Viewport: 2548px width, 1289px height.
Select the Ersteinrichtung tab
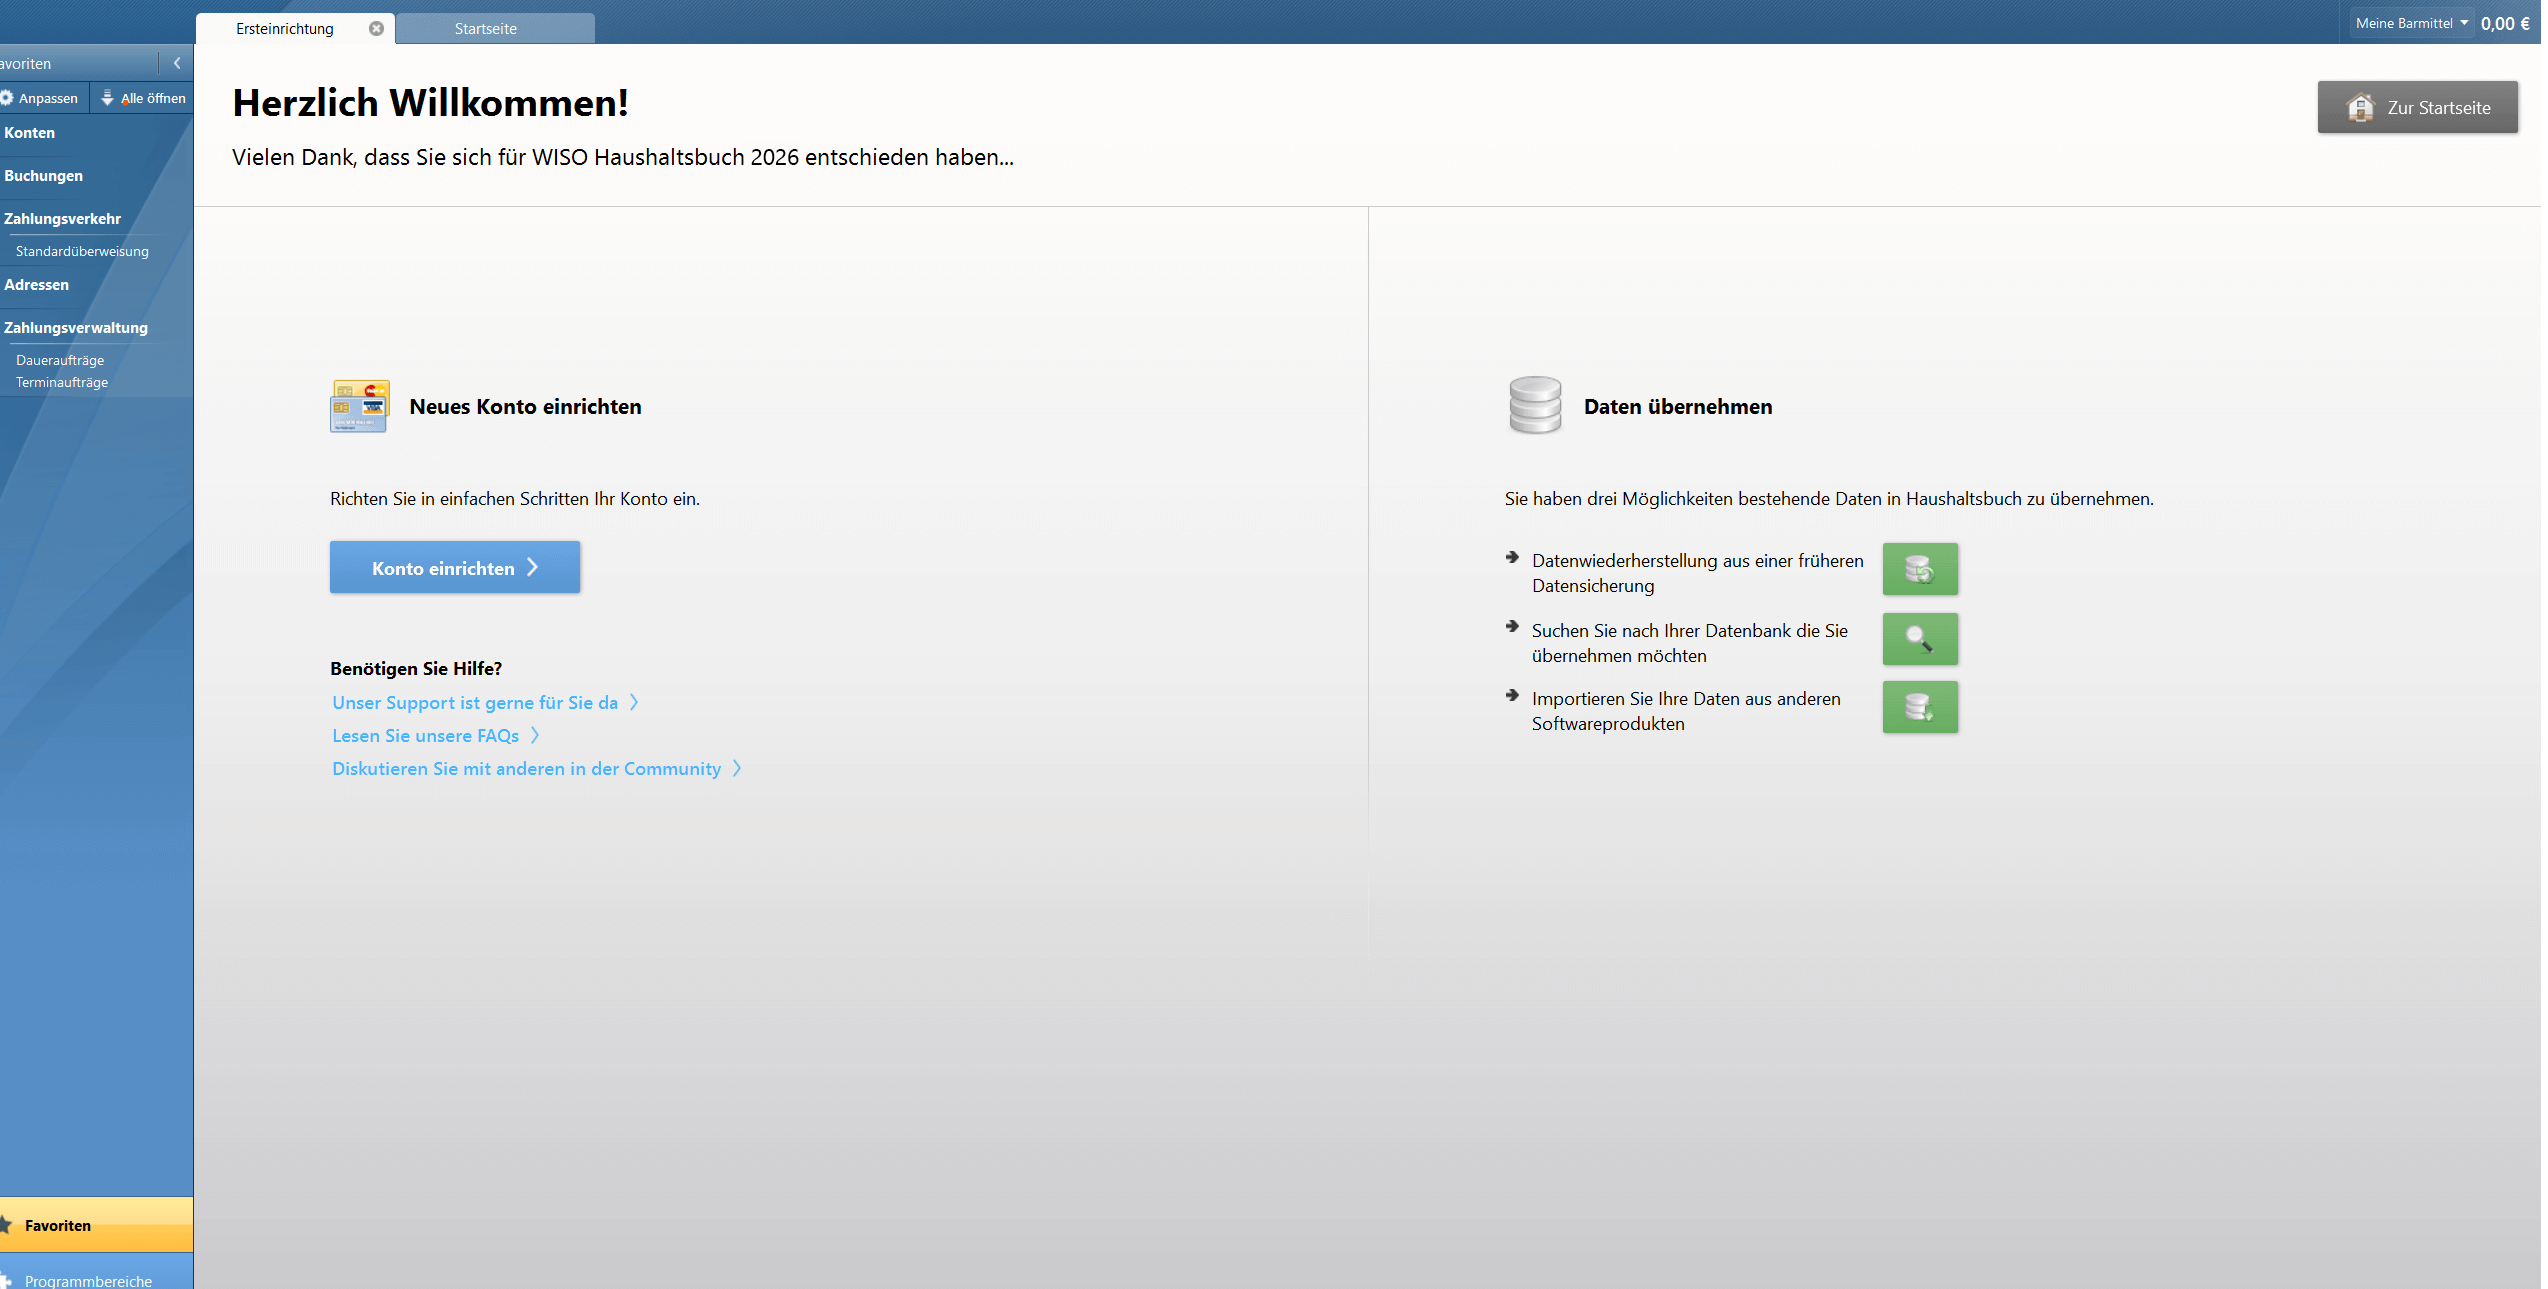pos(285,29)
